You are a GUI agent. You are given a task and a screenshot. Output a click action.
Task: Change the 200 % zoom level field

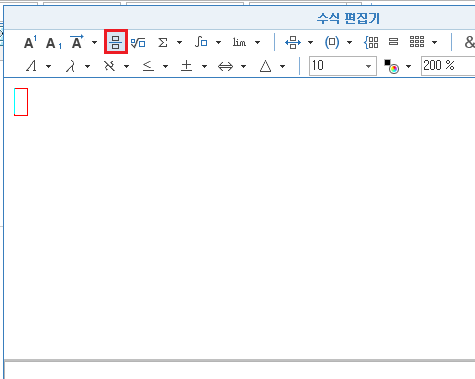coord(448,66)
